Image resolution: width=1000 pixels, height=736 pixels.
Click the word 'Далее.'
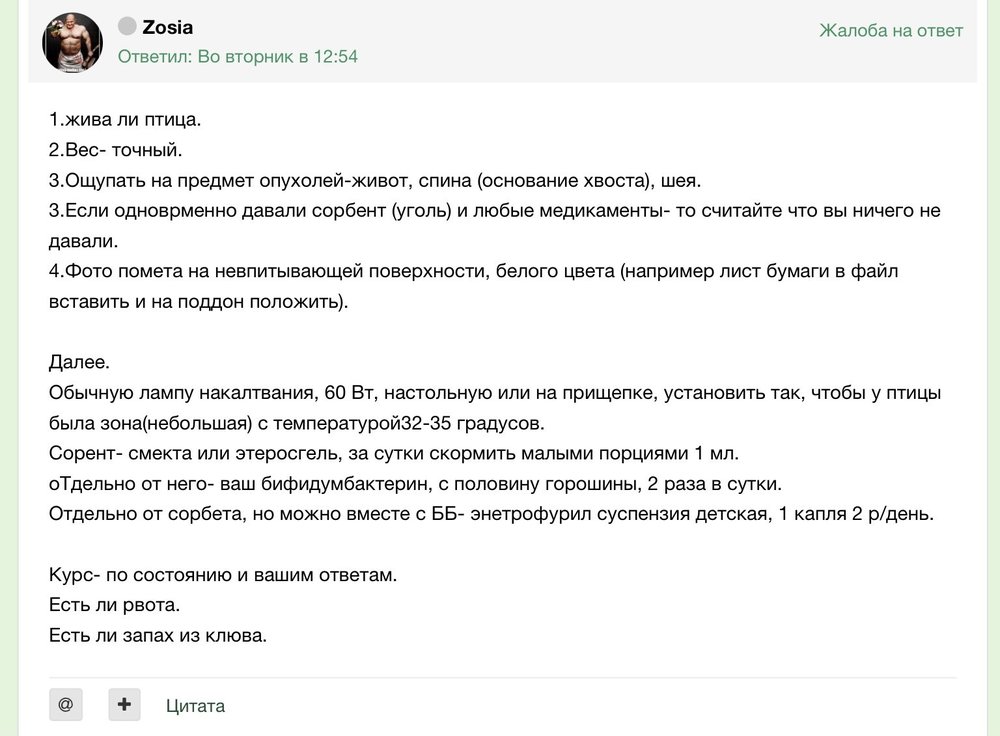point(79,362)
